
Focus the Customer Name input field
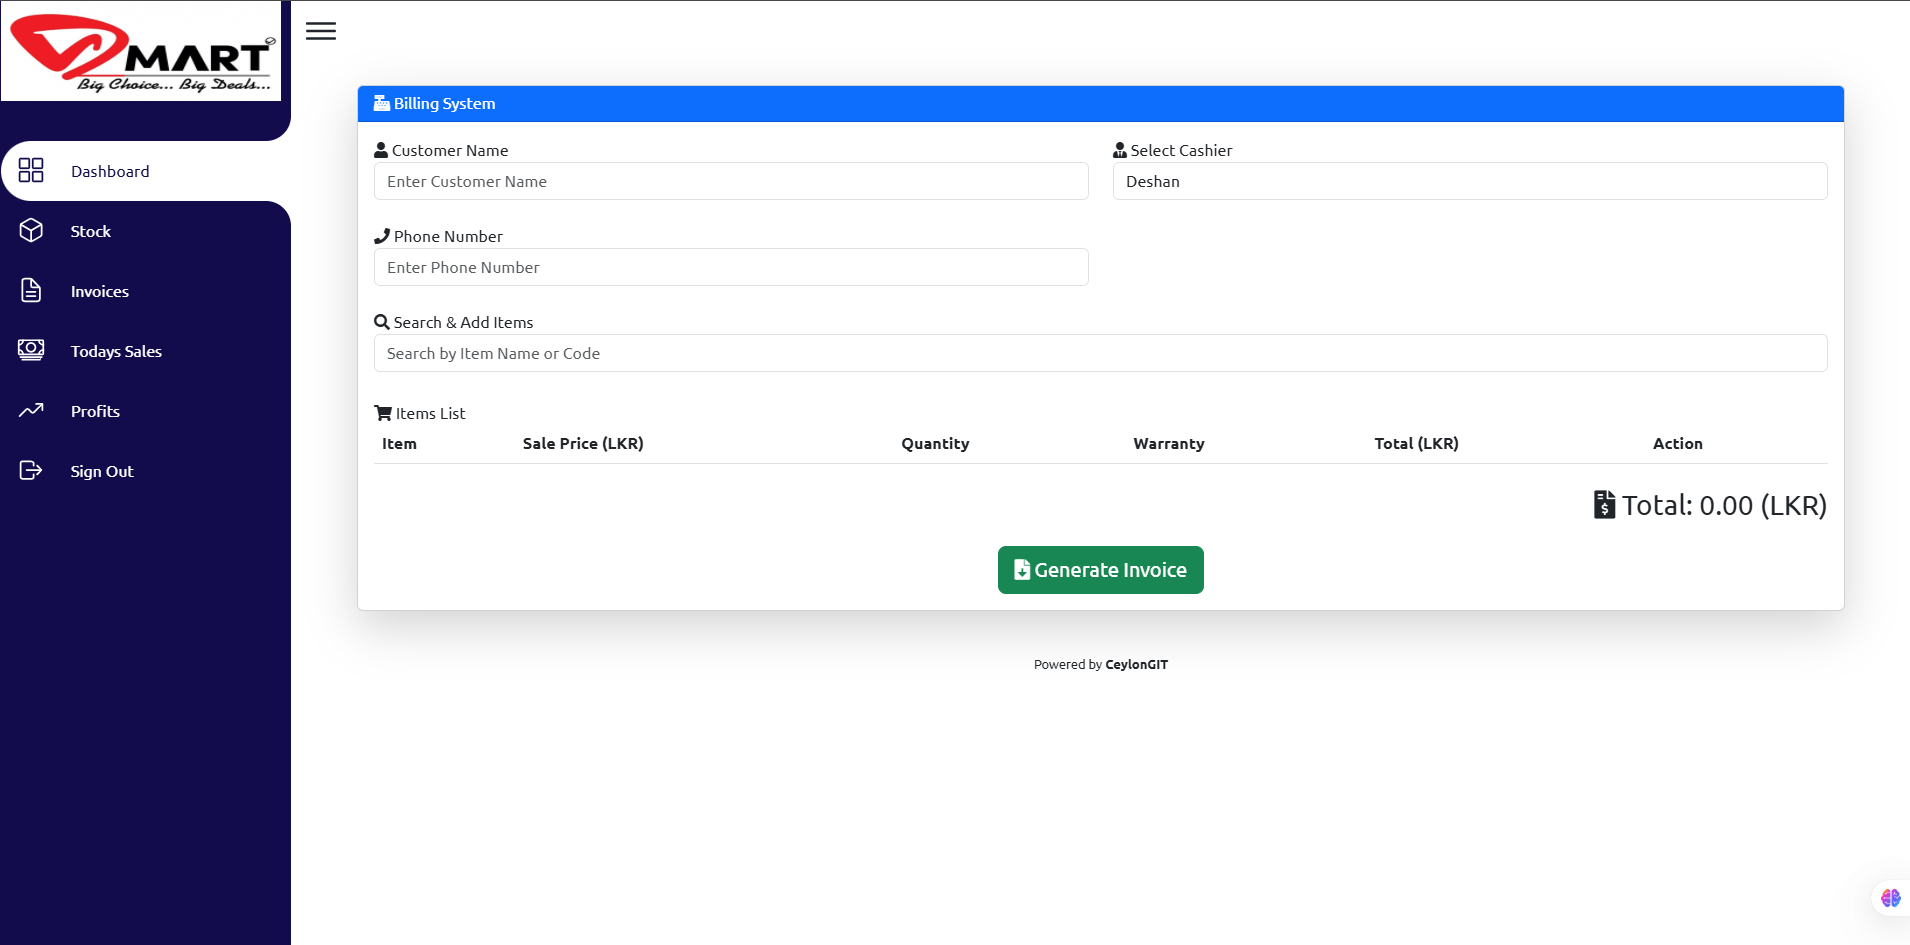pos(731,182)
